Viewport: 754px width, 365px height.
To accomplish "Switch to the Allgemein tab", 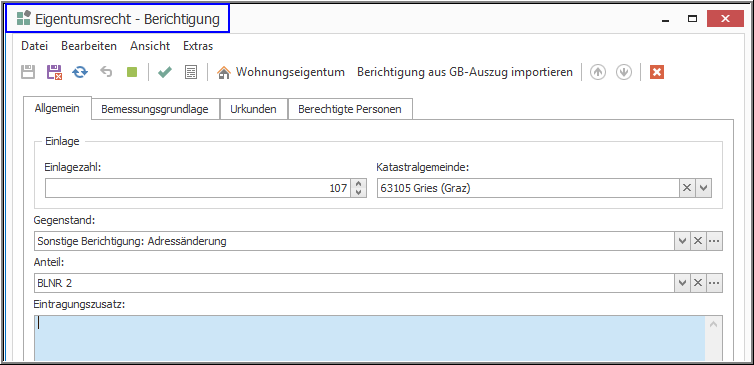I will coord(57,109).
